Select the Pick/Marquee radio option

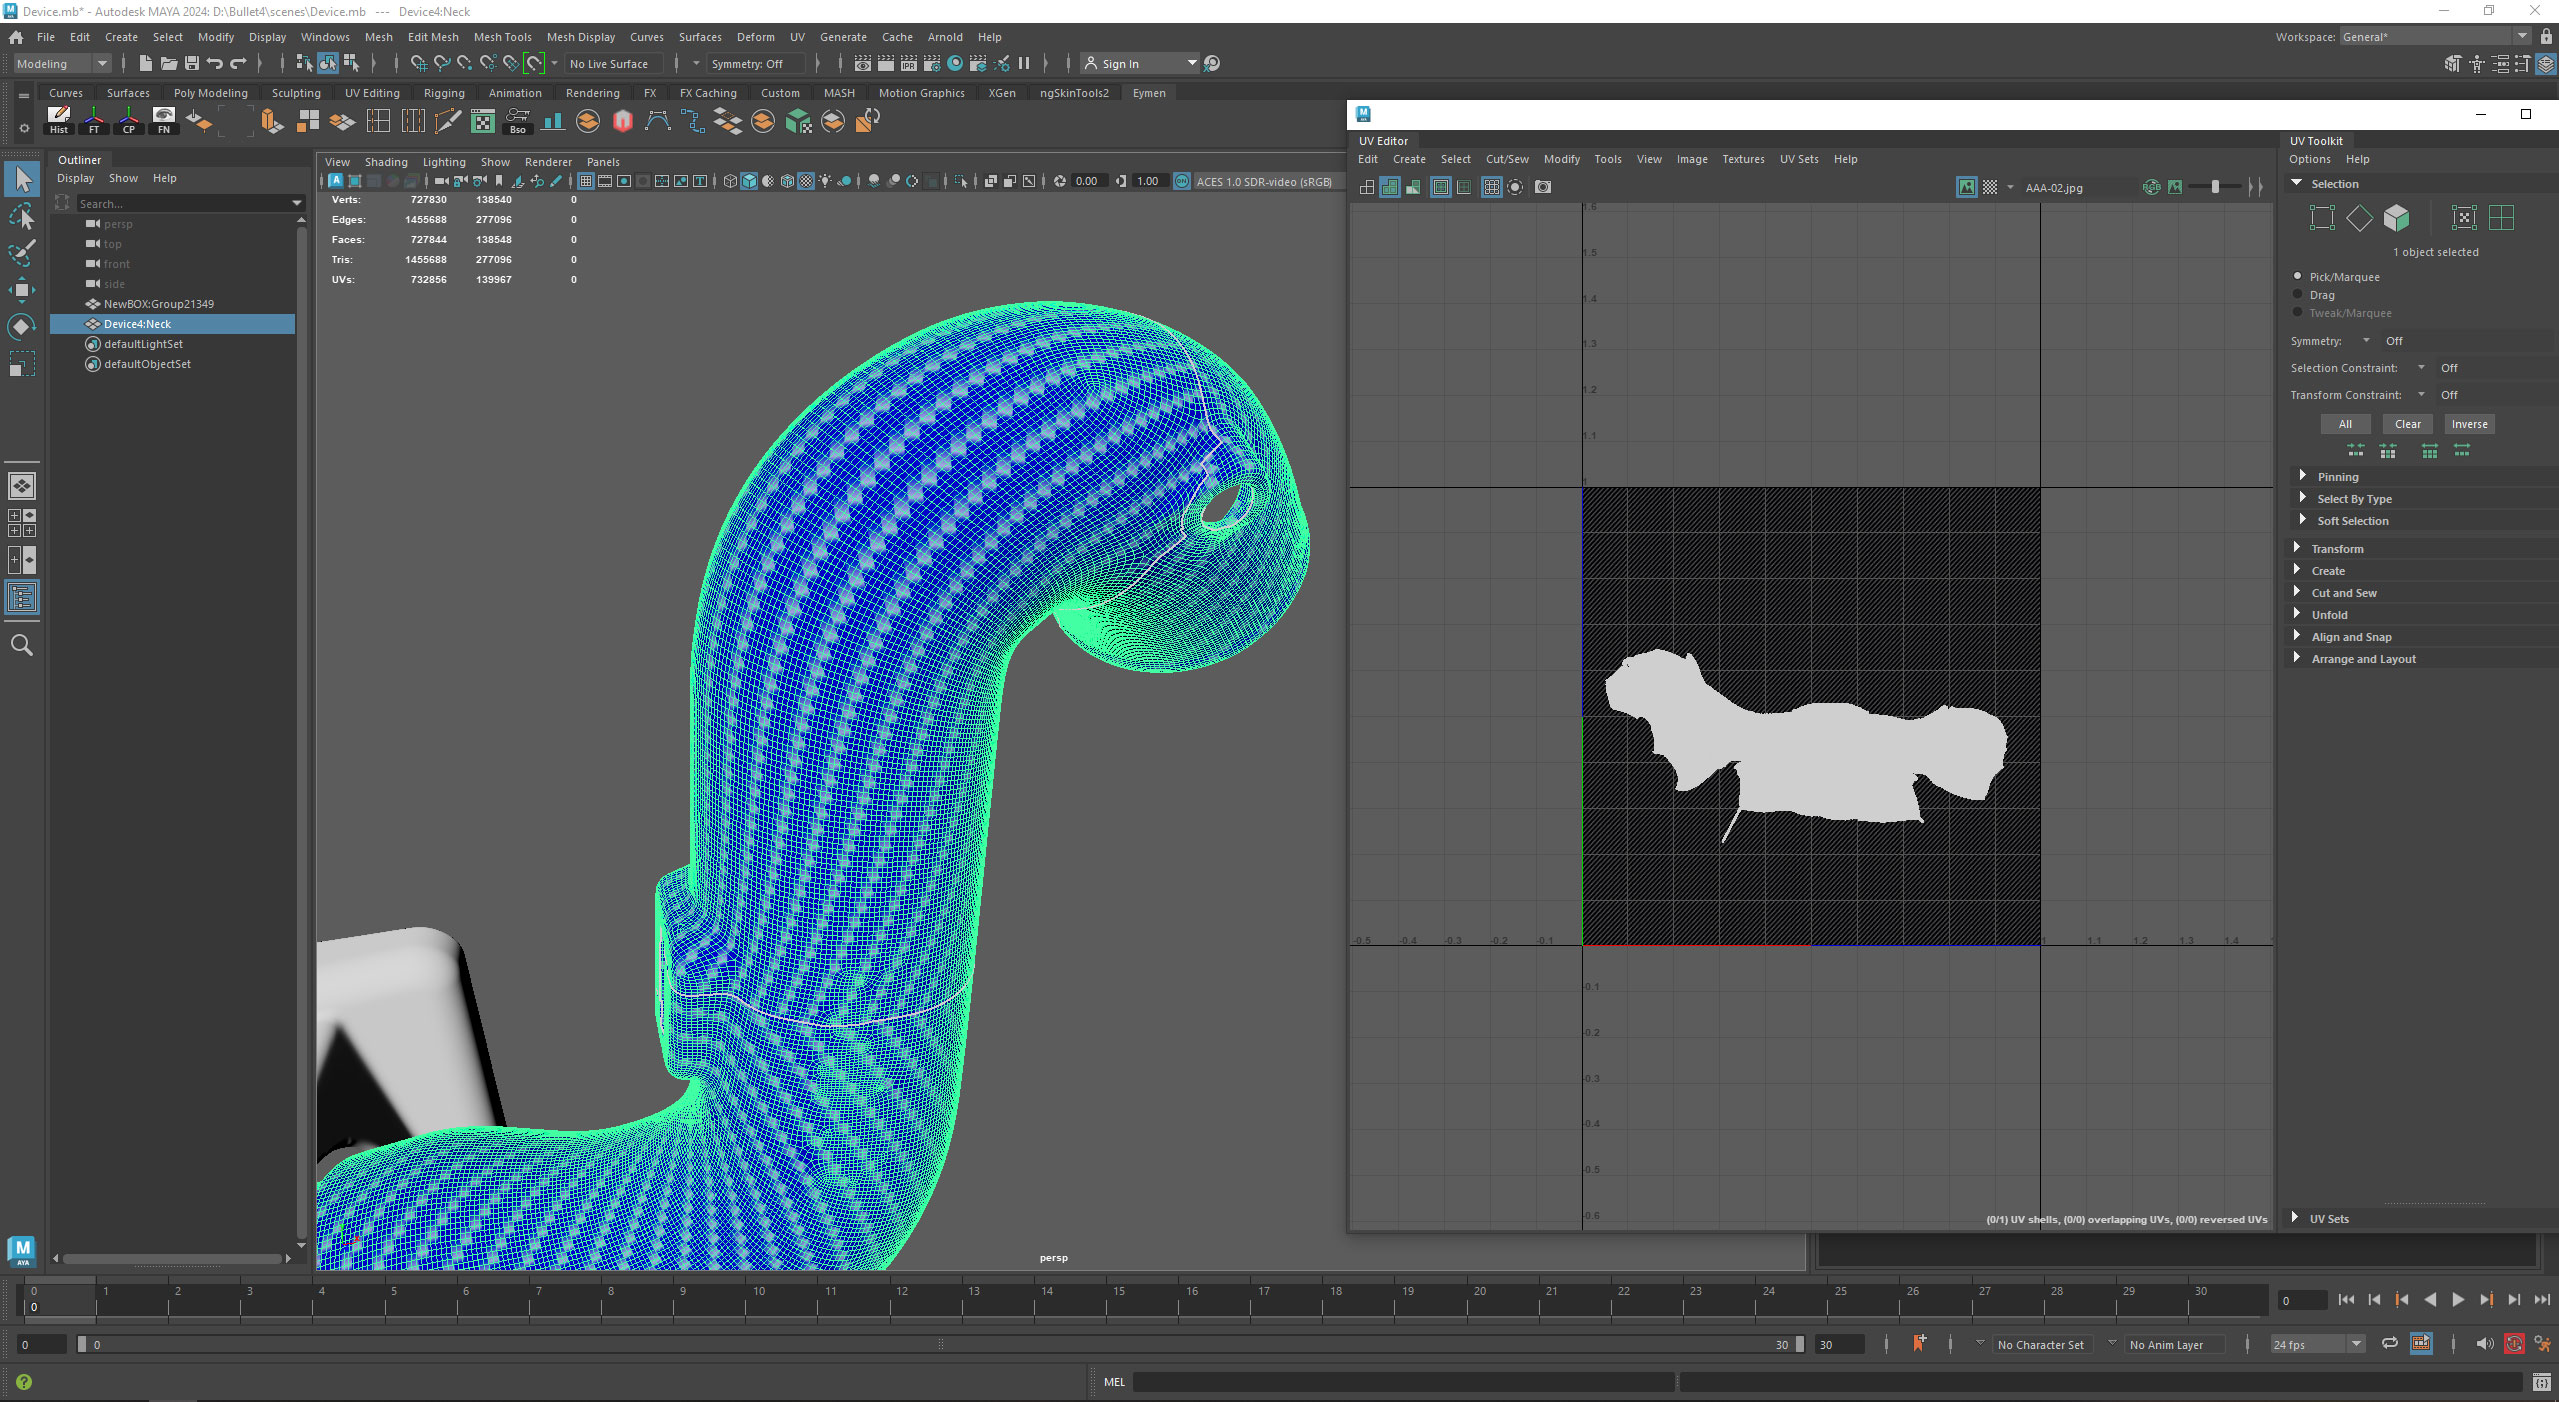point(2297,277)
